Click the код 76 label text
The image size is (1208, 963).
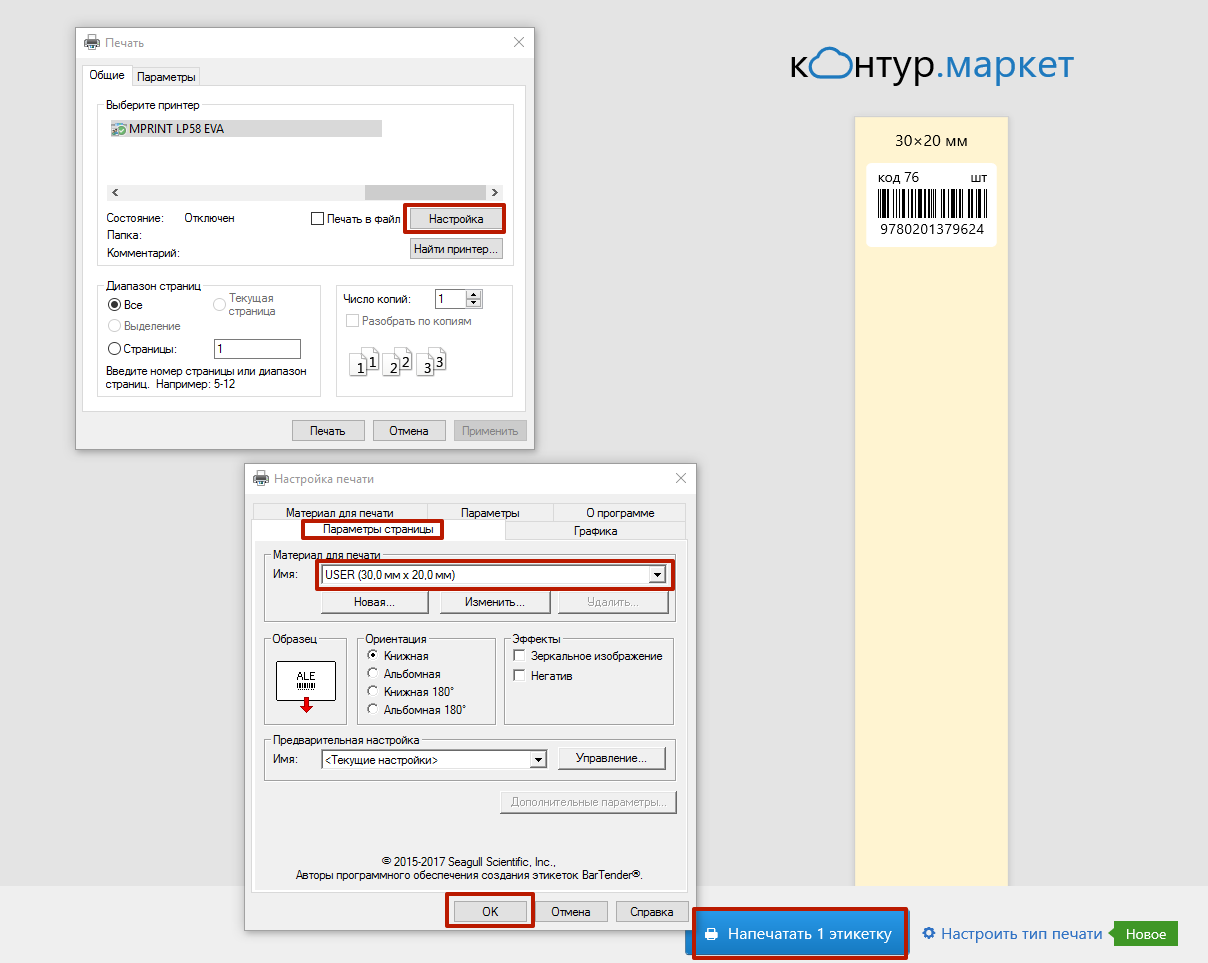tap(898, 178)
